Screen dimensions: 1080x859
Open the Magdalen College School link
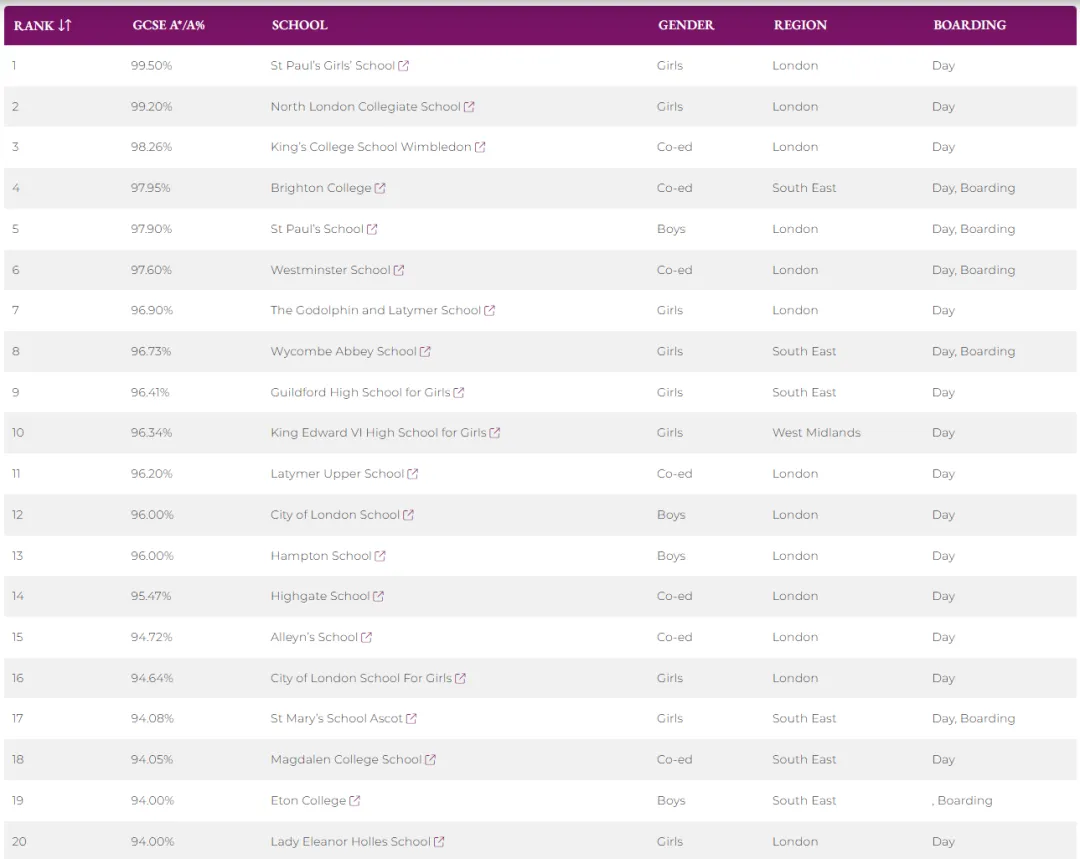pyautogui.click(x=346, y=759)
